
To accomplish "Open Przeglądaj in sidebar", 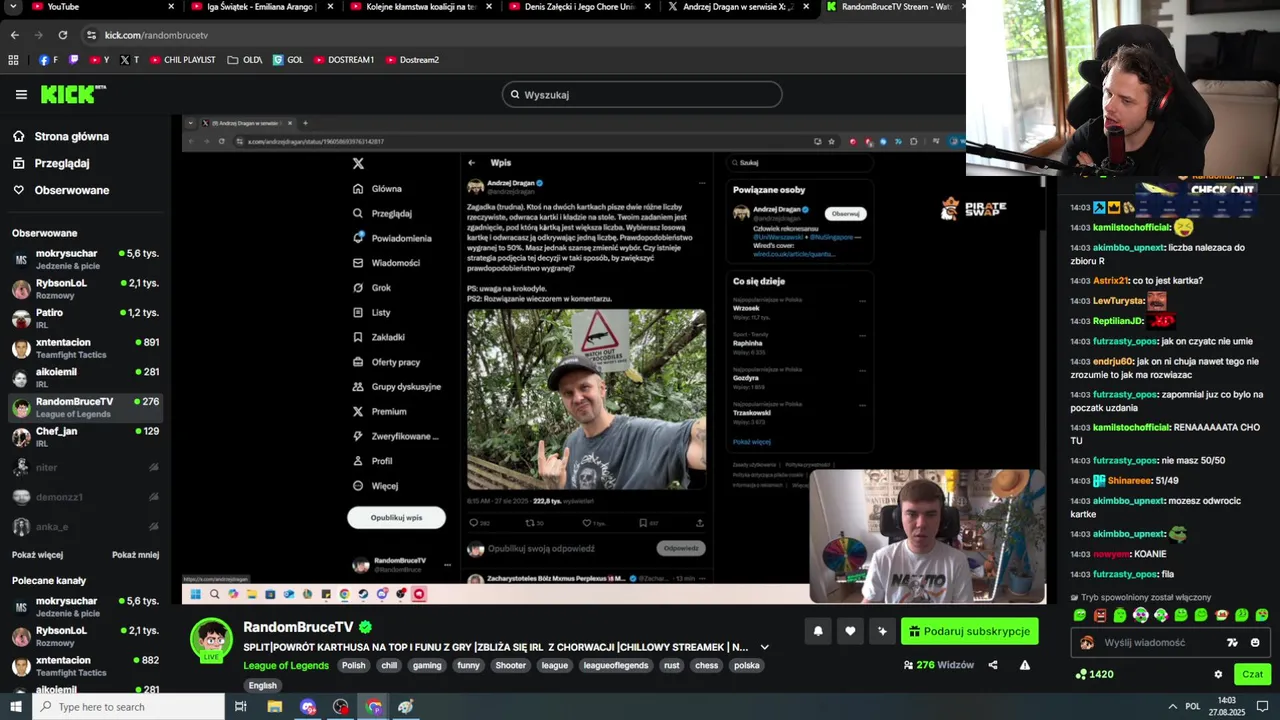I will (x=51, y=163).
